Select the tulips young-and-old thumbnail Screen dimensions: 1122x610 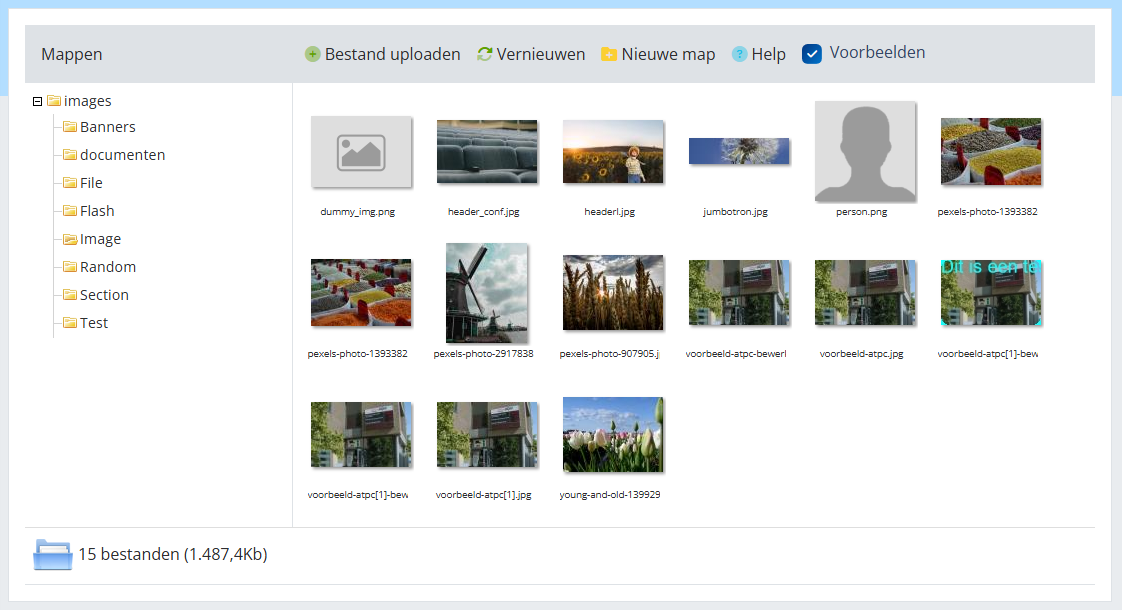click(613, 435)
